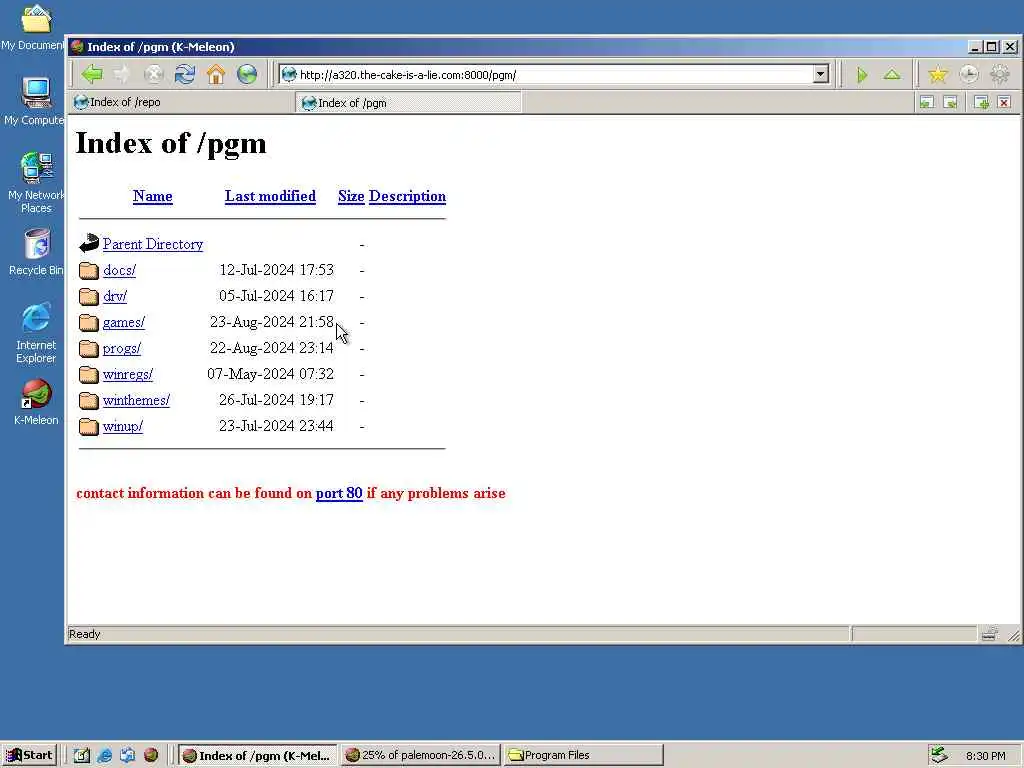Click the folder icon beside winup/
The image size is (1024, 768).
coord(89,426)
